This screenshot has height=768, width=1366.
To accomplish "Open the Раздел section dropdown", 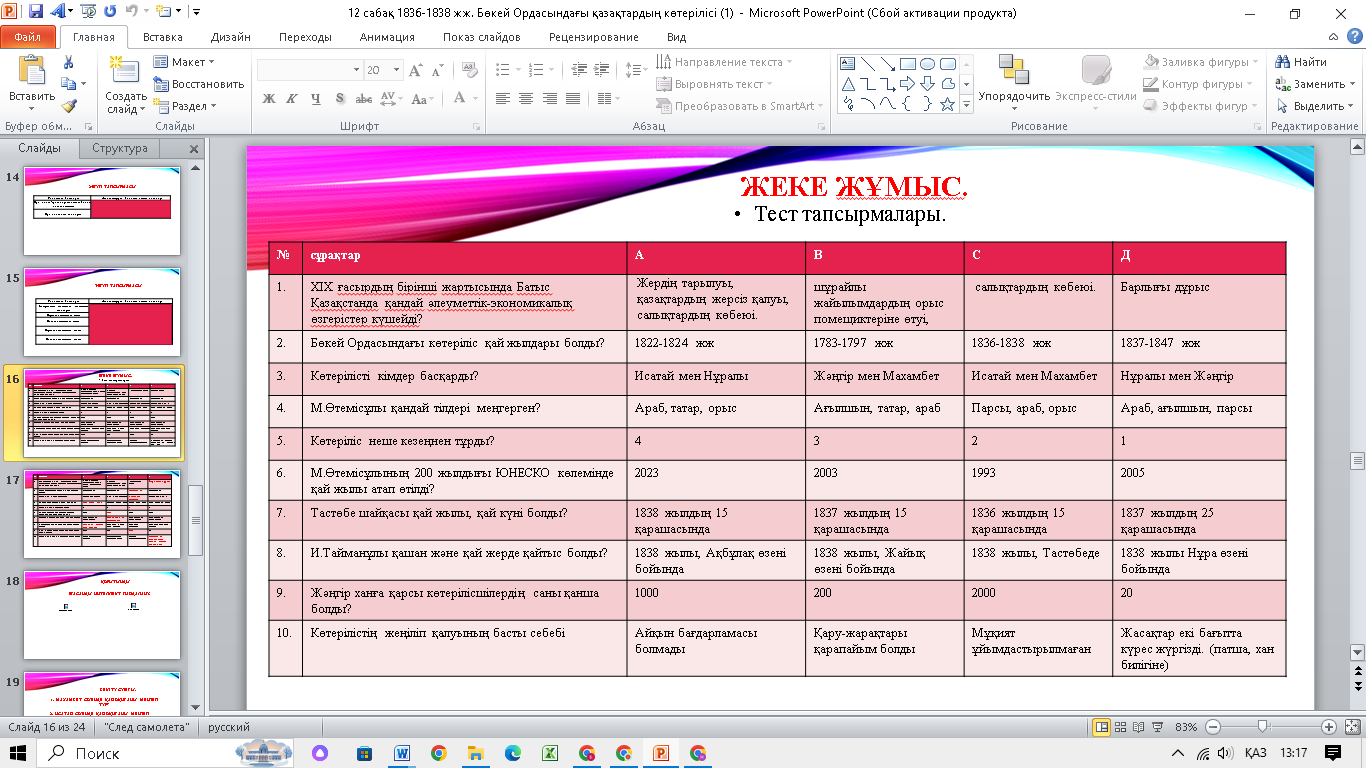I will tap(185, 106).
